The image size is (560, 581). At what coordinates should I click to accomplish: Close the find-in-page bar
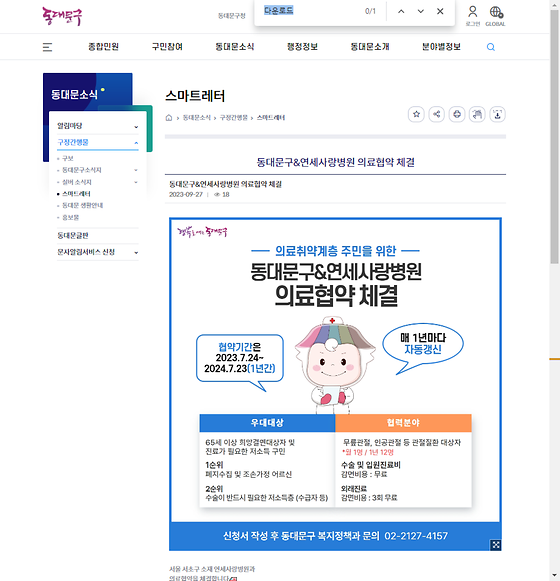pos(440,11)
